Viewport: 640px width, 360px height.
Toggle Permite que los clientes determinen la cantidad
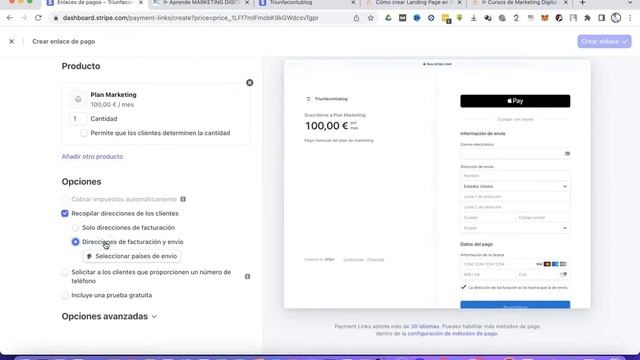click(84, 133)
